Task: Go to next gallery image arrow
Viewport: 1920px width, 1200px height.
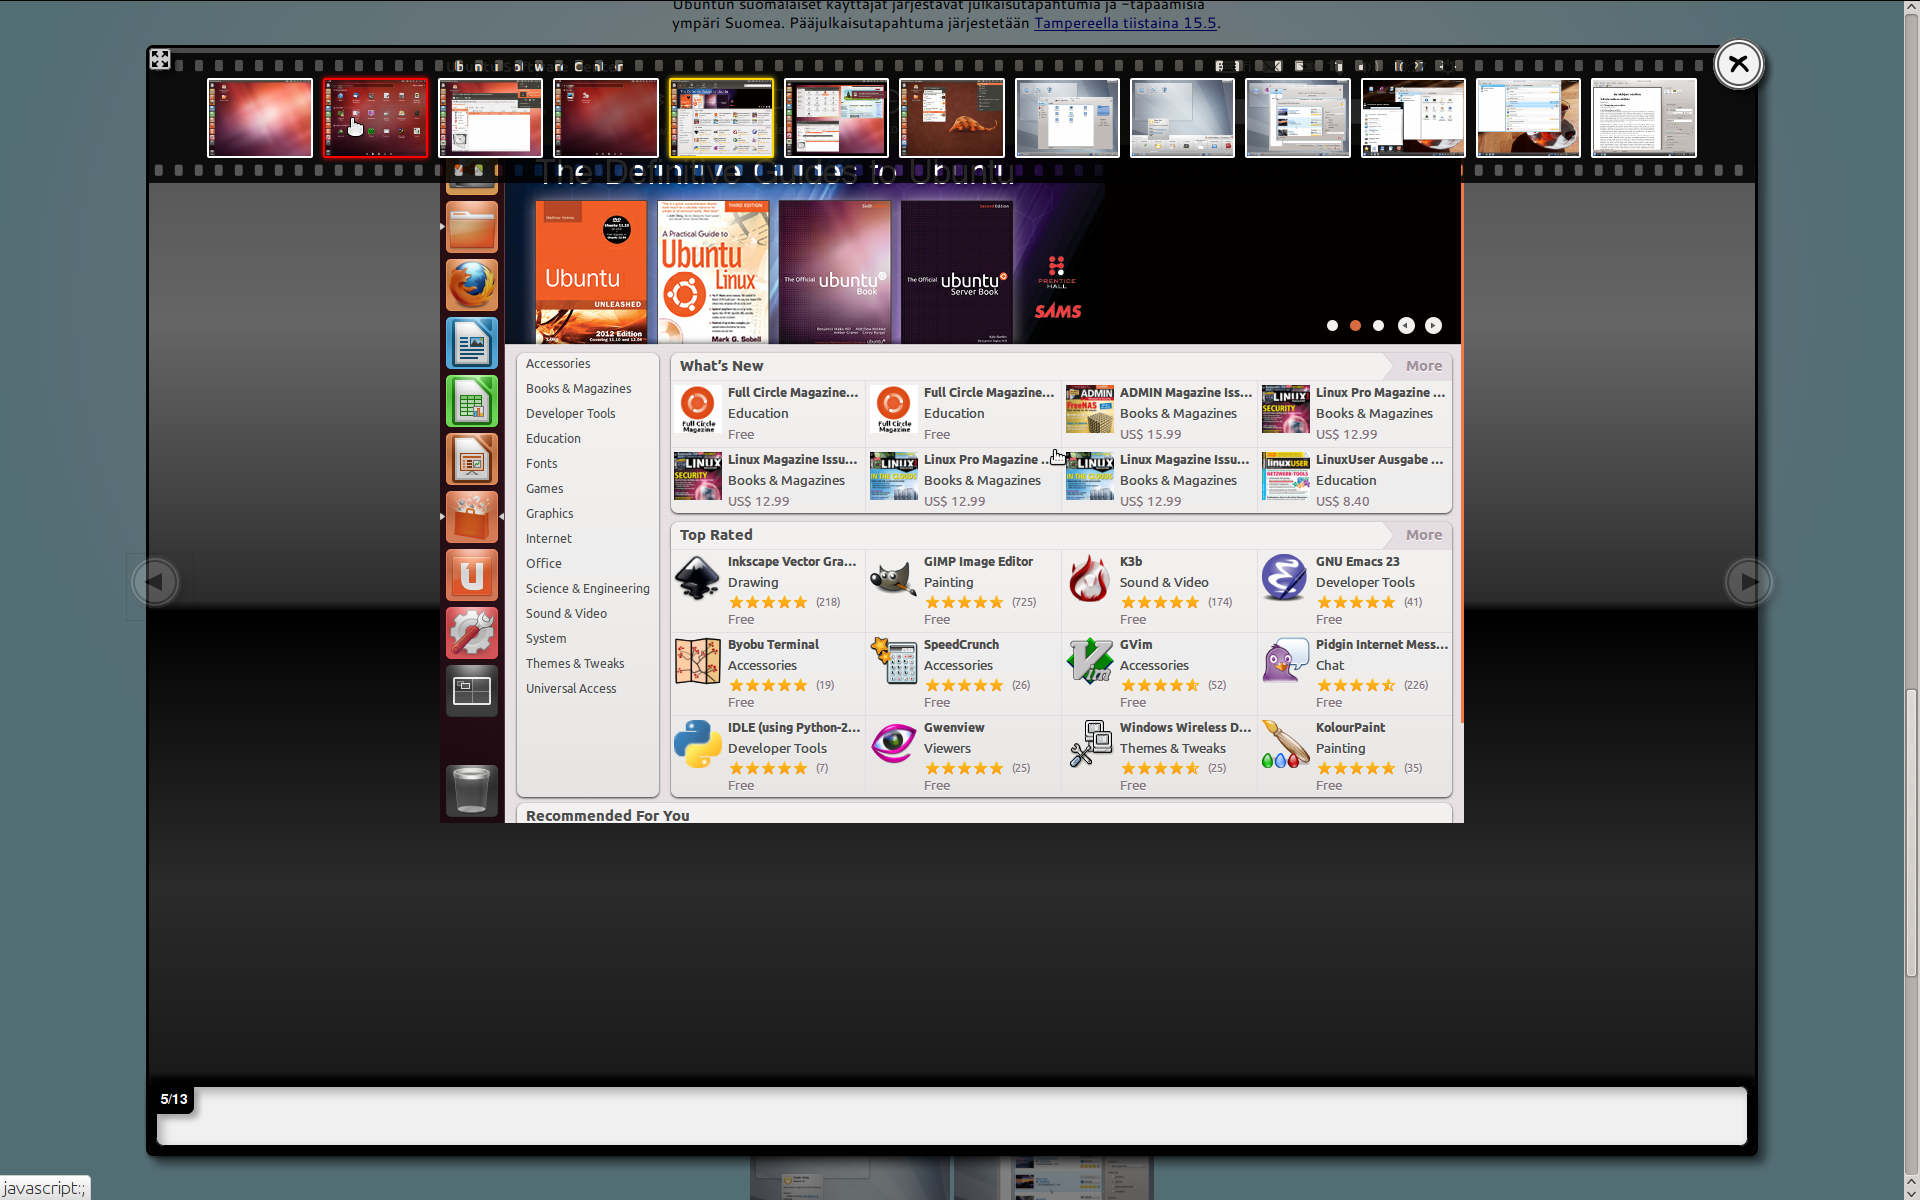Action: tap(1748, 582)
